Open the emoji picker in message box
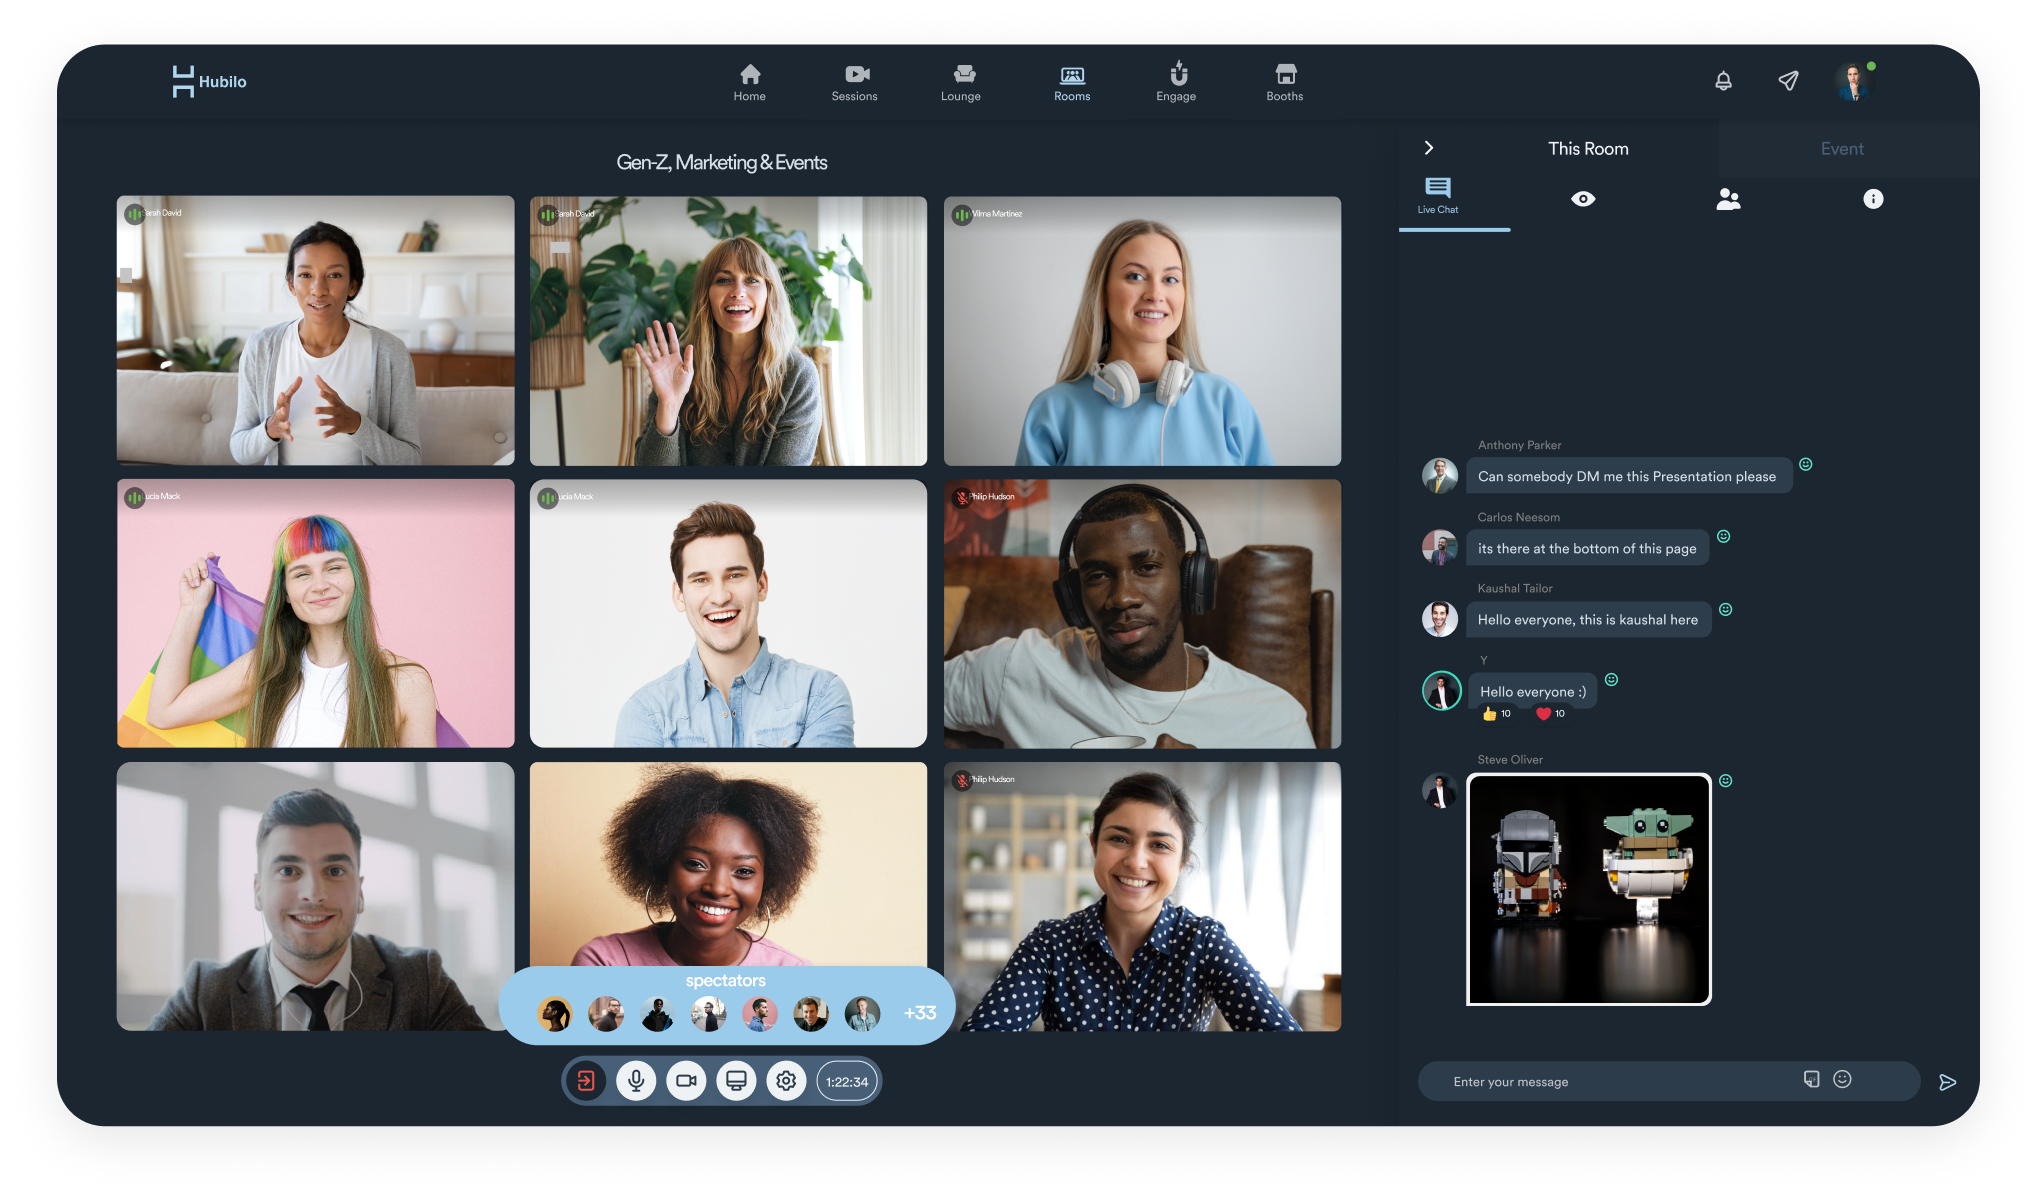 click(1842, 1079)
